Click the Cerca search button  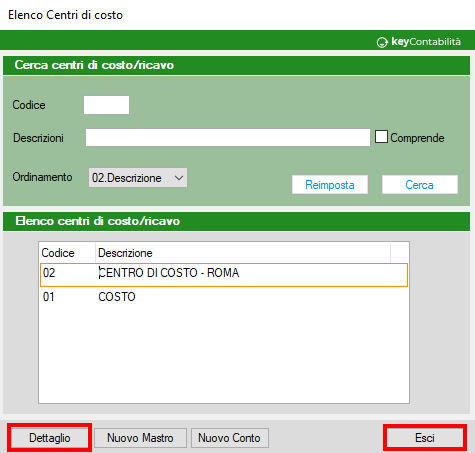[x=420, y=185]
